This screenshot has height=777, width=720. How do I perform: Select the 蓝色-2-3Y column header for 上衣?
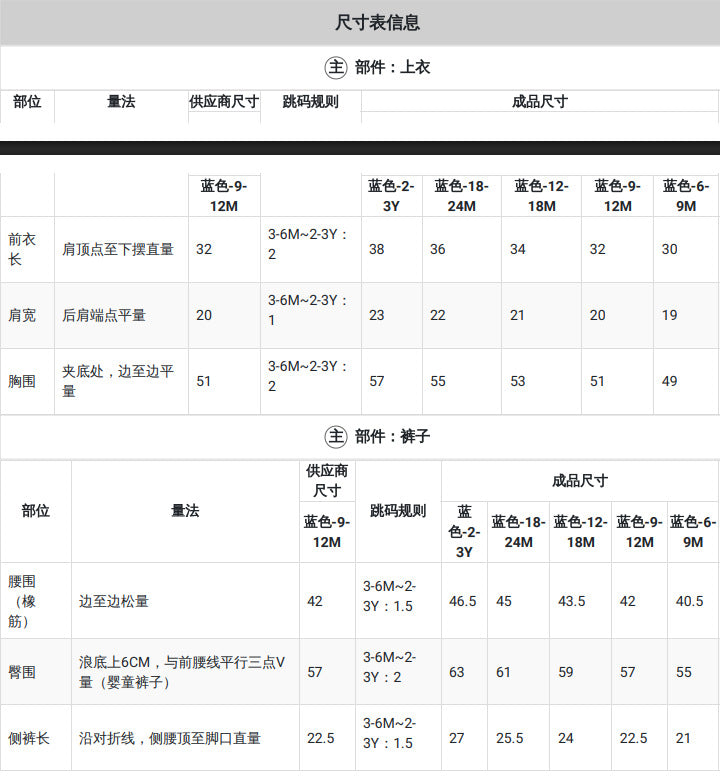(x=391, y=196)
